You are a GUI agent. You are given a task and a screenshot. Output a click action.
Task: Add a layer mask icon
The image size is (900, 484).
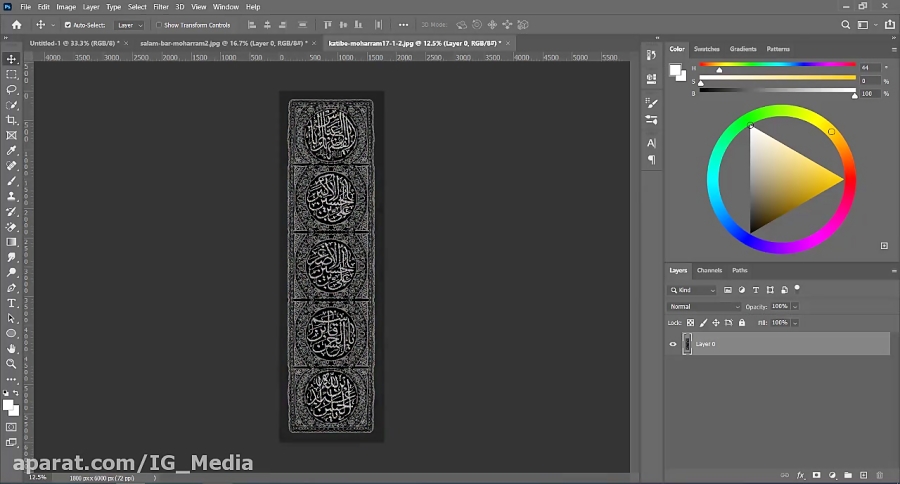coord(816,475)
